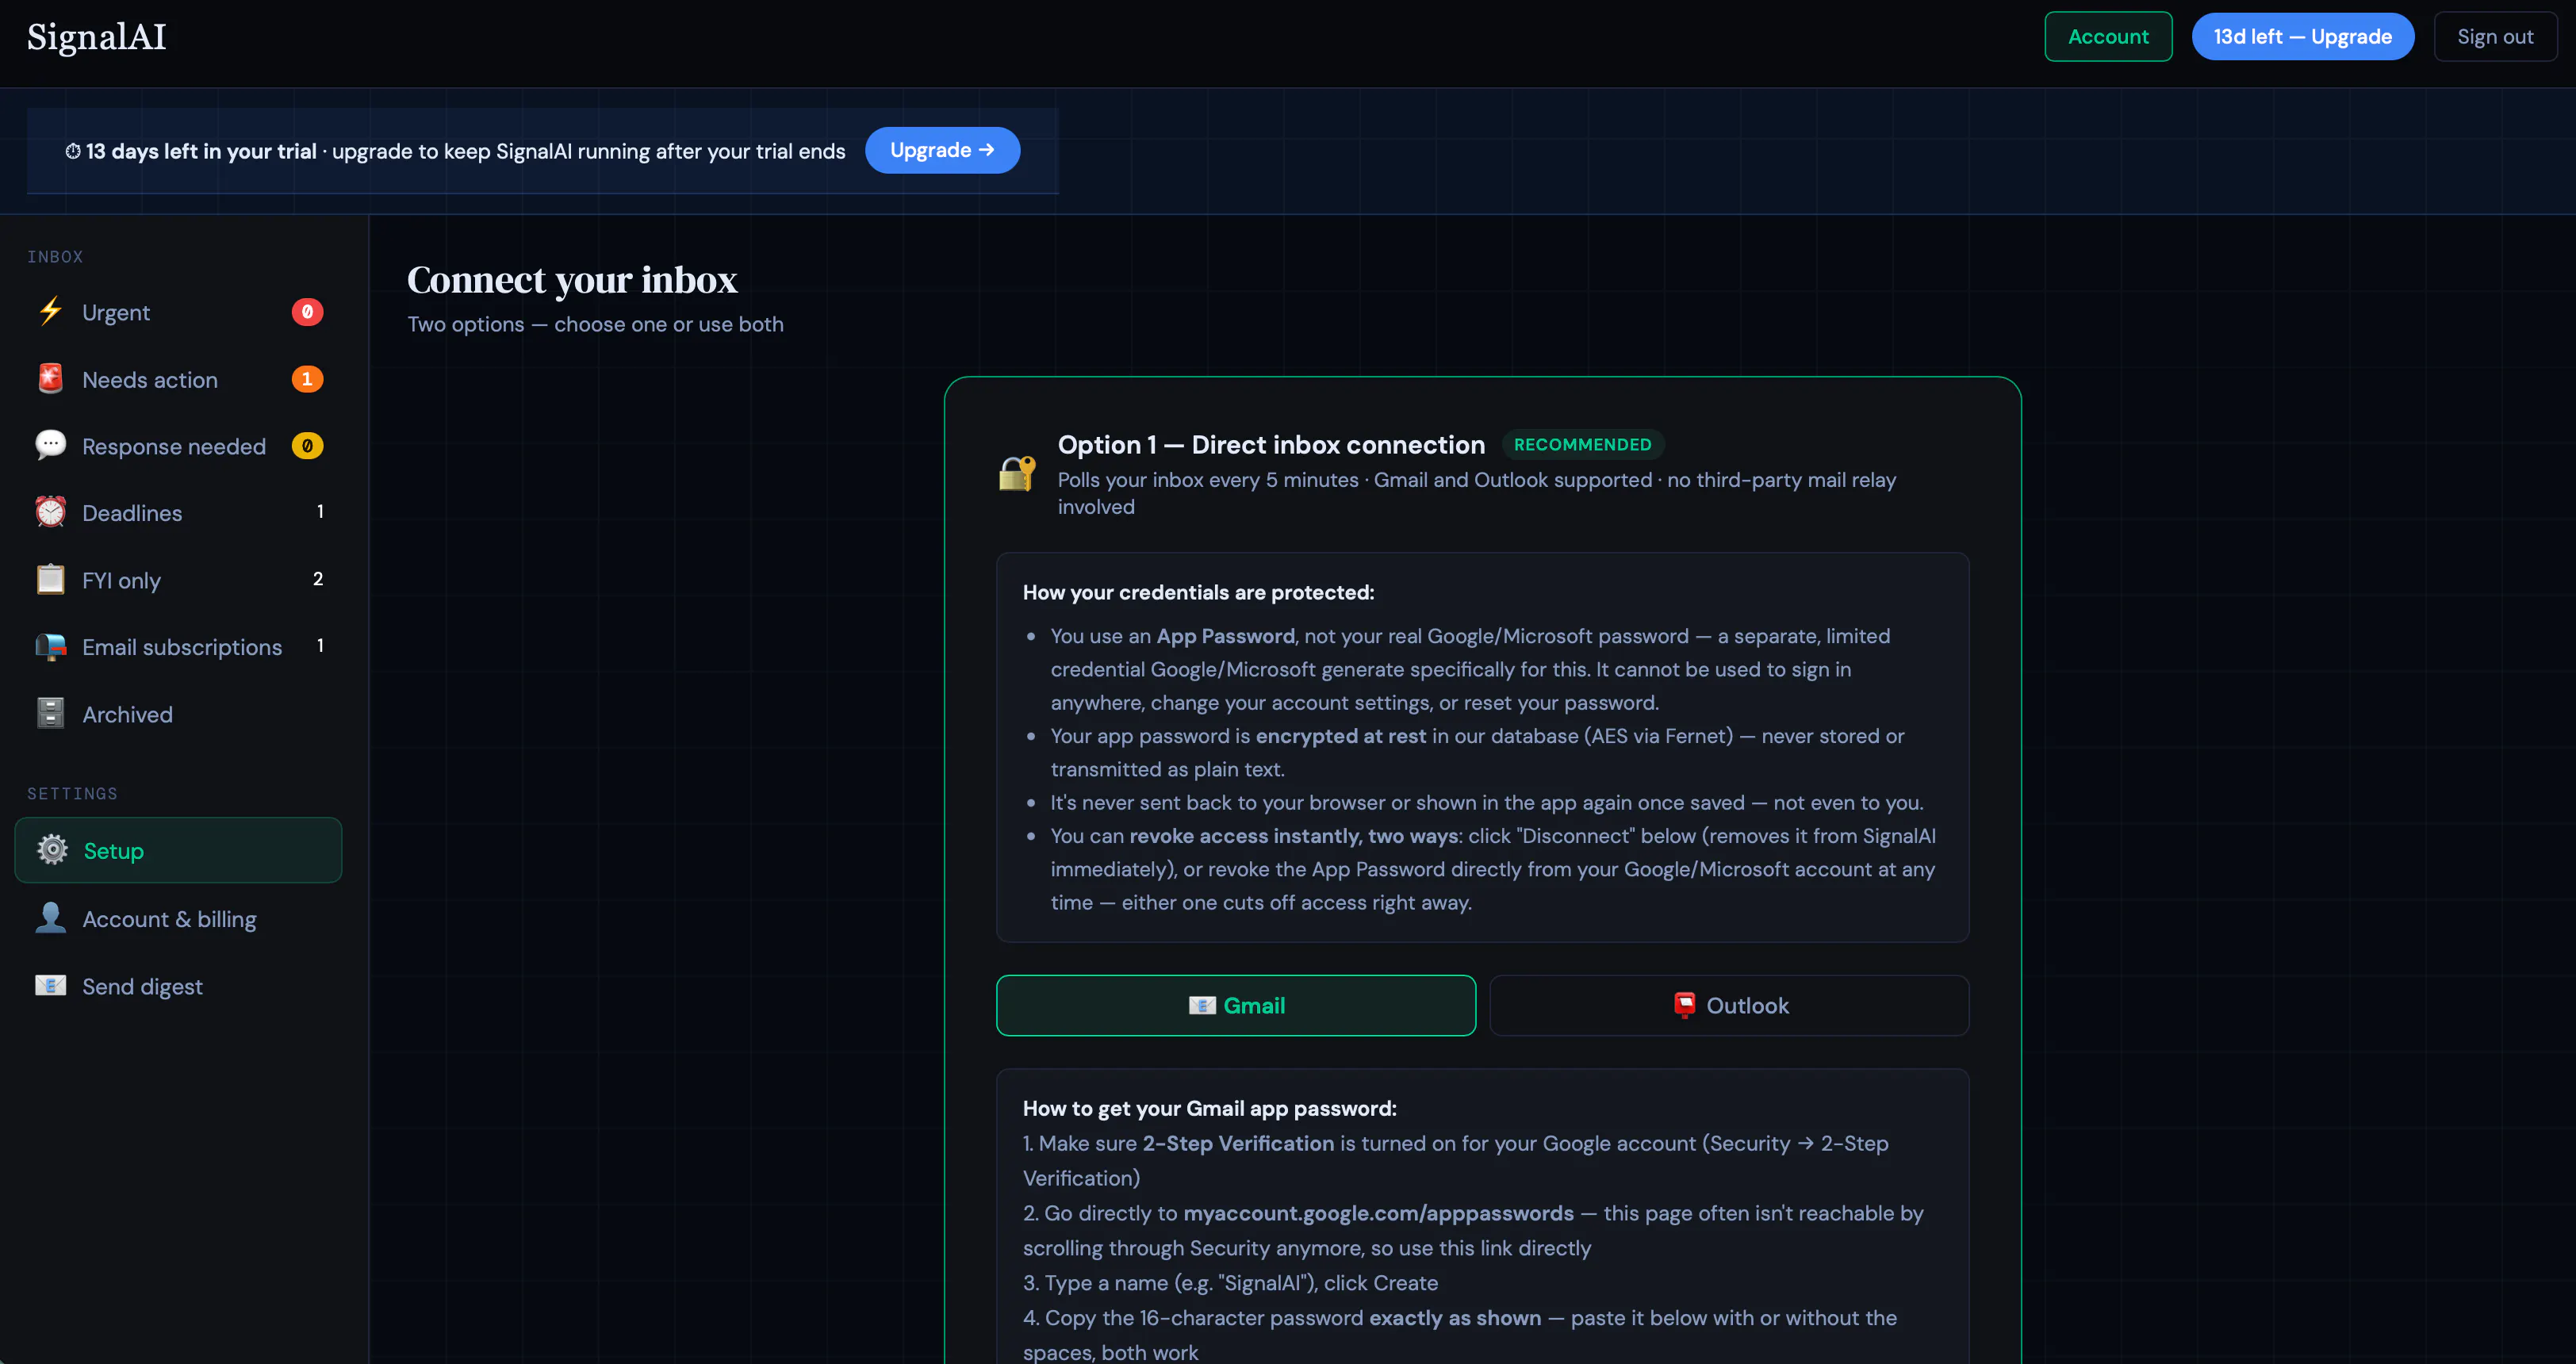The image size is (2576, 1364).
Task: Click the yellow Response needed count badge
Action: coord(307,445)
